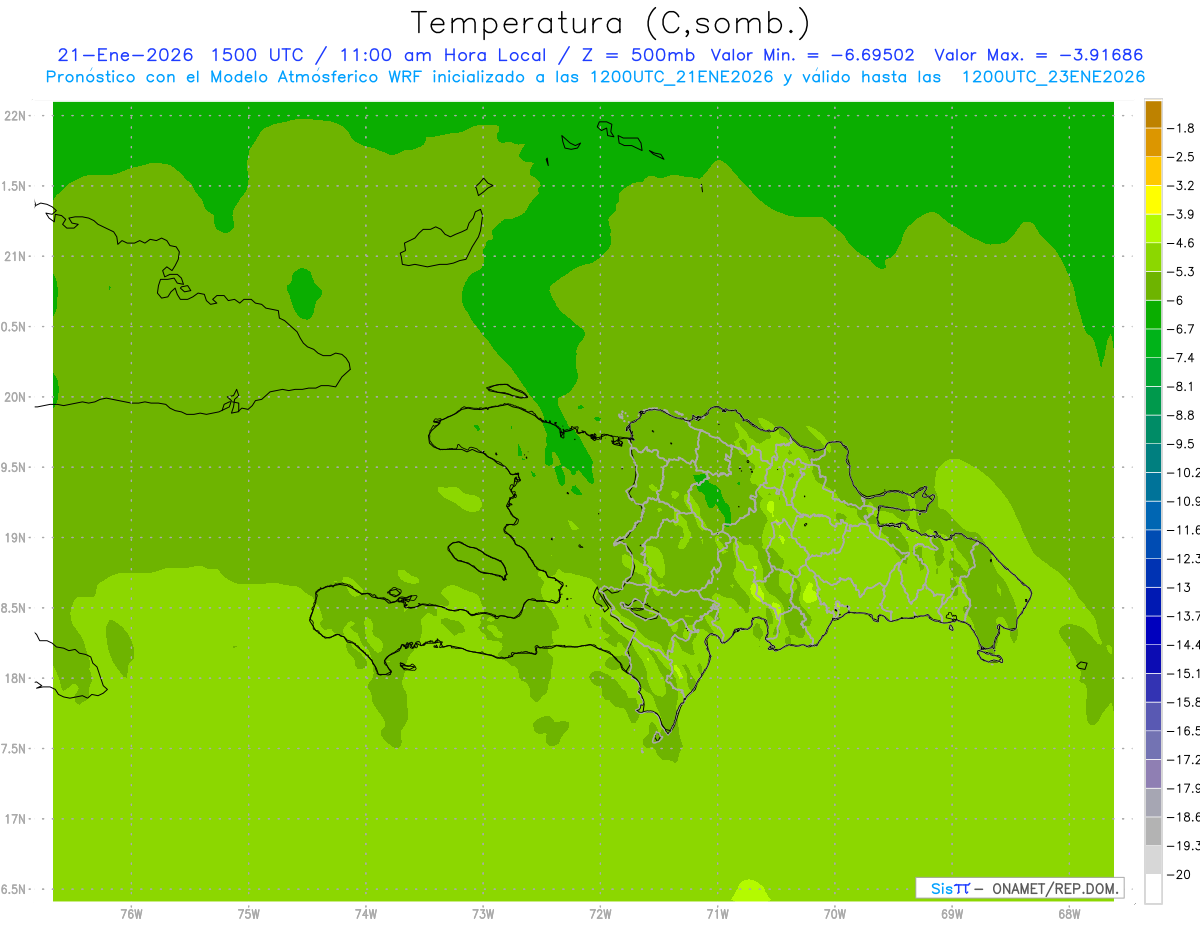Click the 72W longitude axis label
The height and width of the screenshot is (927, 1200).
pos(600,915)
